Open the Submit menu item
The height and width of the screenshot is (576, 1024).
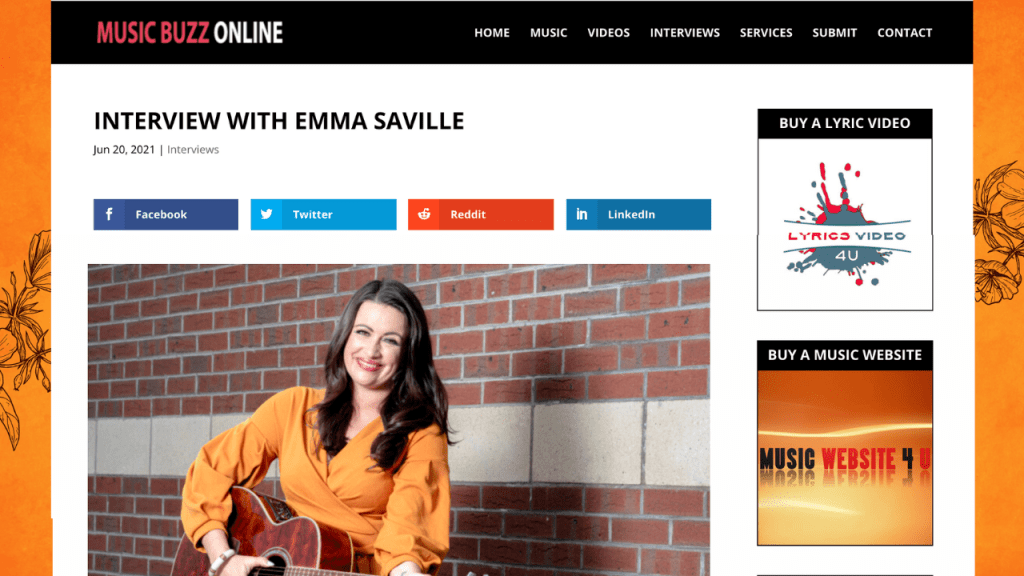point(834,33)
